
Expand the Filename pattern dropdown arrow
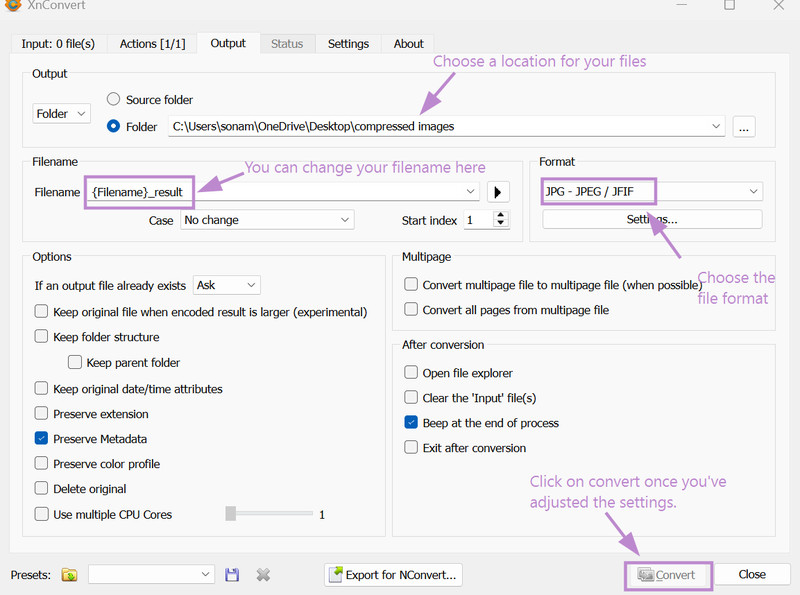pyautogui.click(x=470, y=192)
